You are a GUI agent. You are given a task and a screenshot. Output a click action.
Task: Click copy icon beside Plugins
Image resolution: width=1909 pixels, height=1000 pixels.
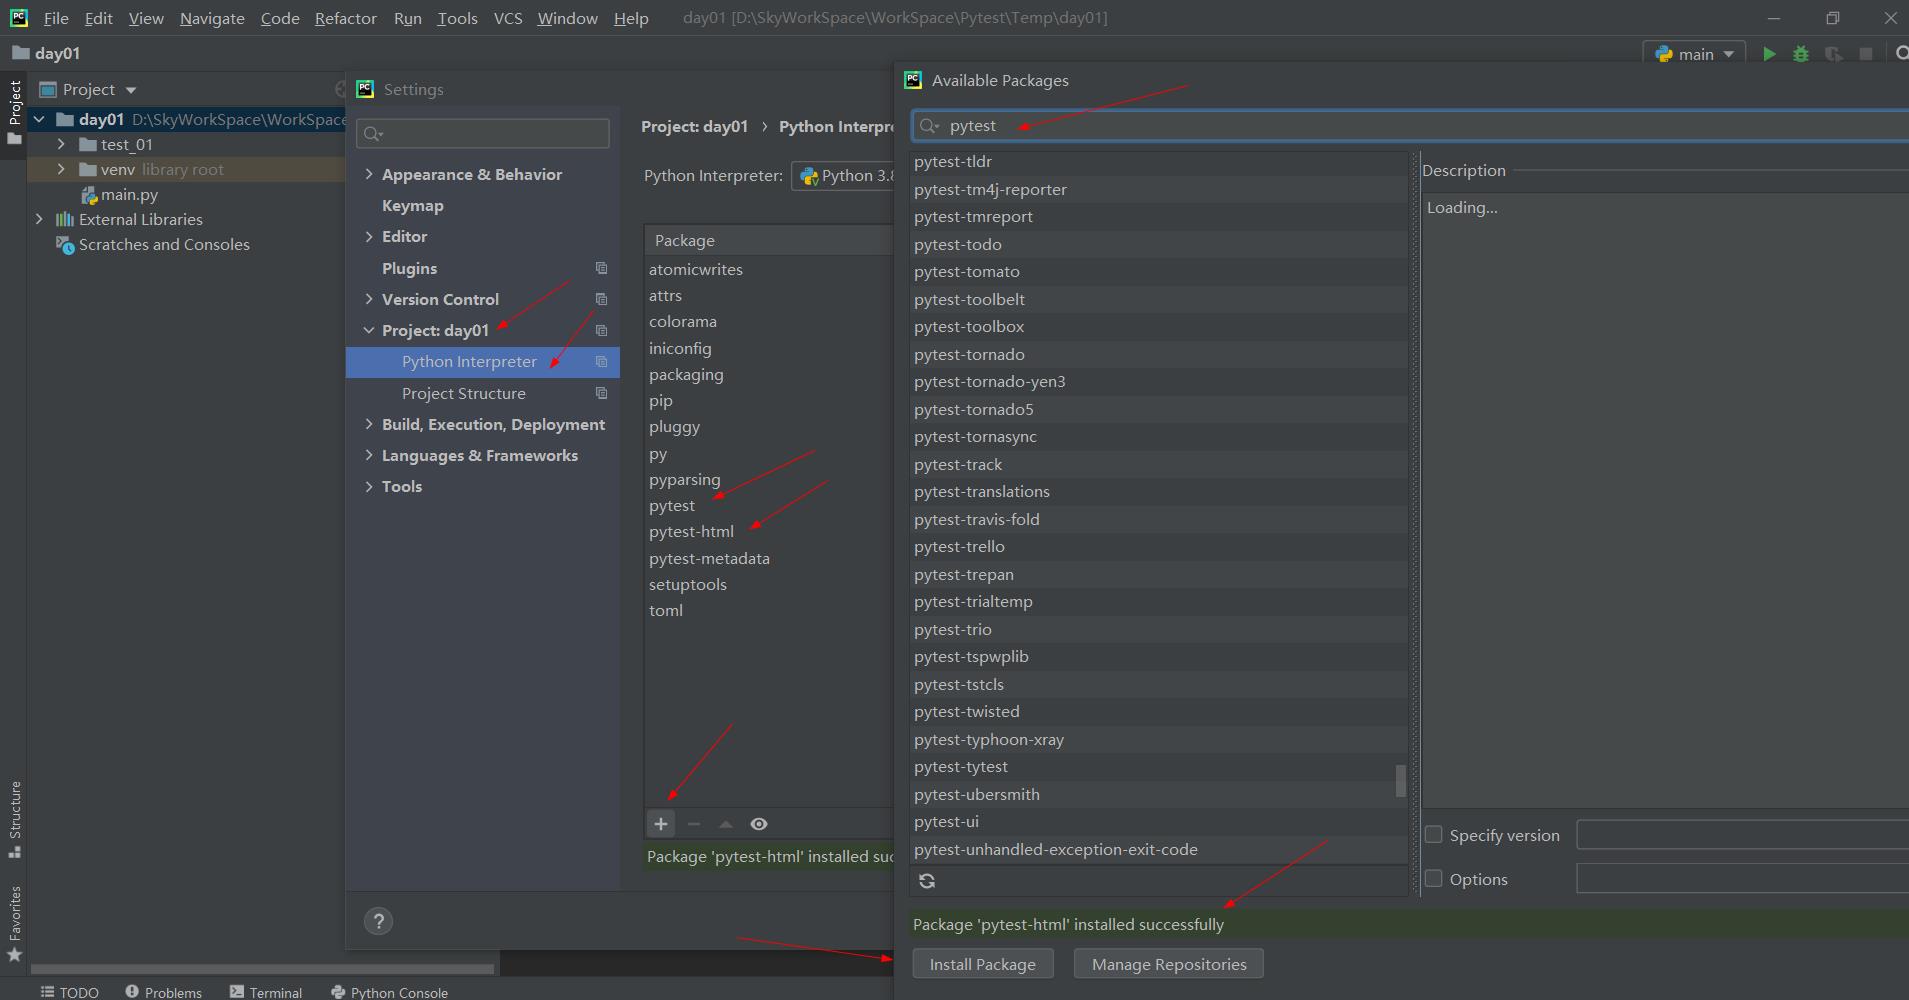(601, 268)
